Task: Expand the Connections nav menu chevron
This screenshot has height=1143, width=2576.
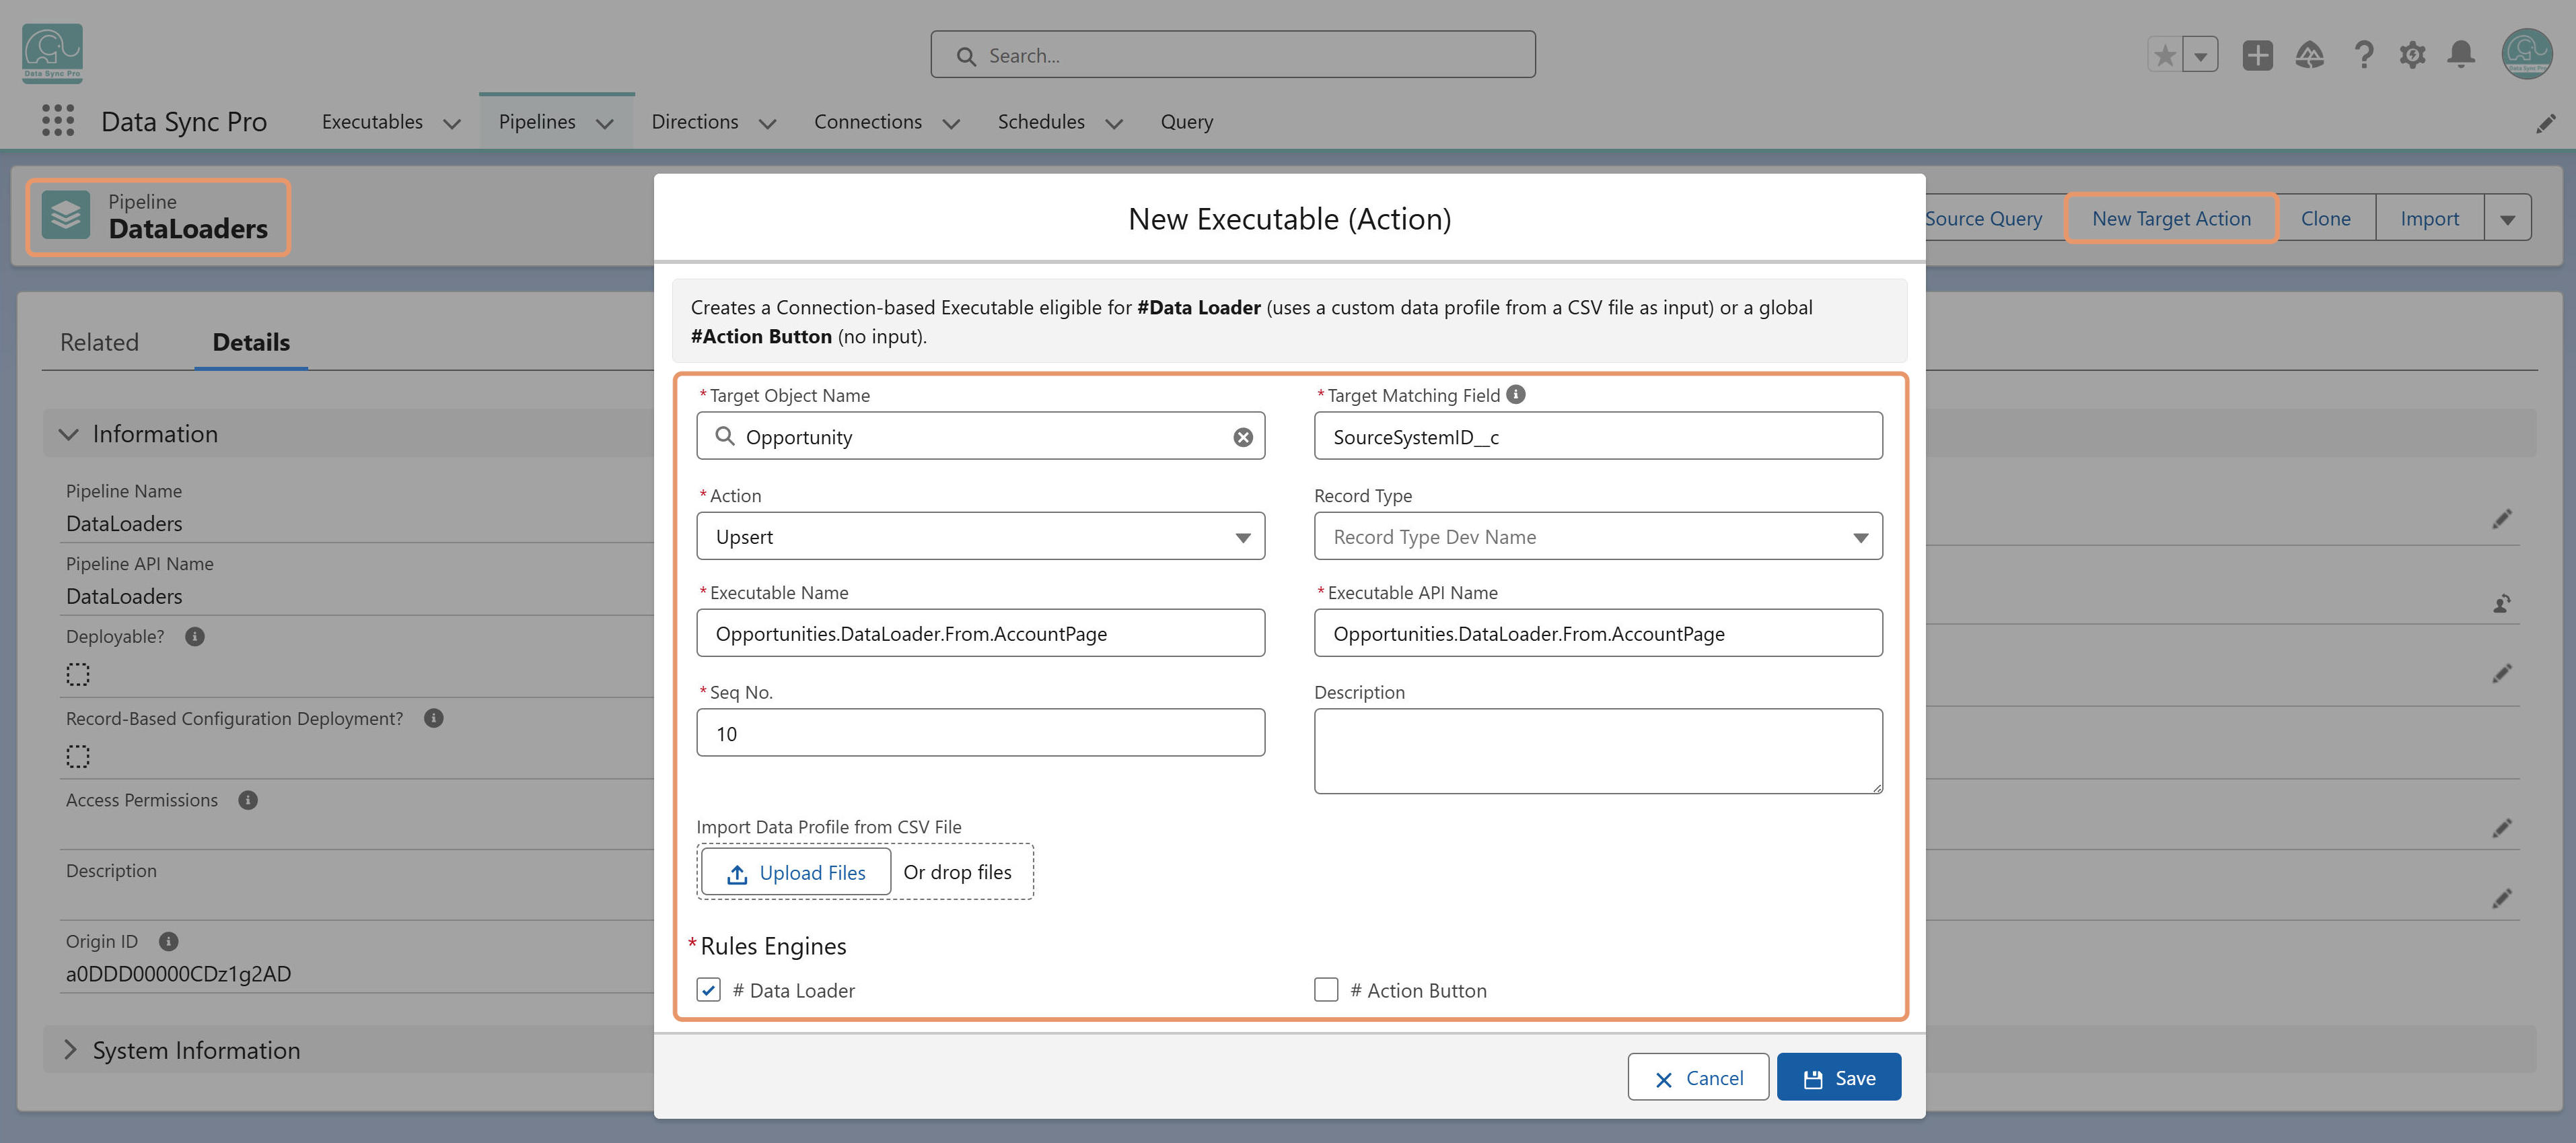Action: click(x=952, y=123)
